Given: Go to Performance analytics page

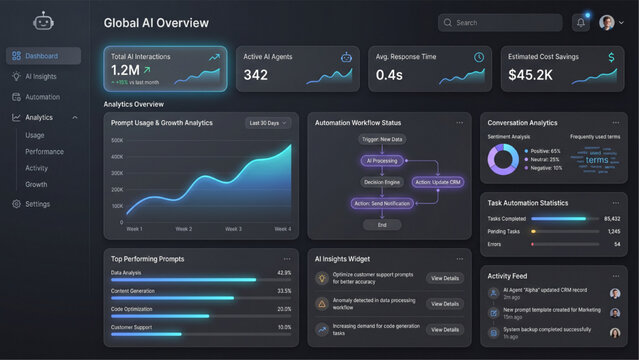Looking at the screenshot, I should coord(44,151).
